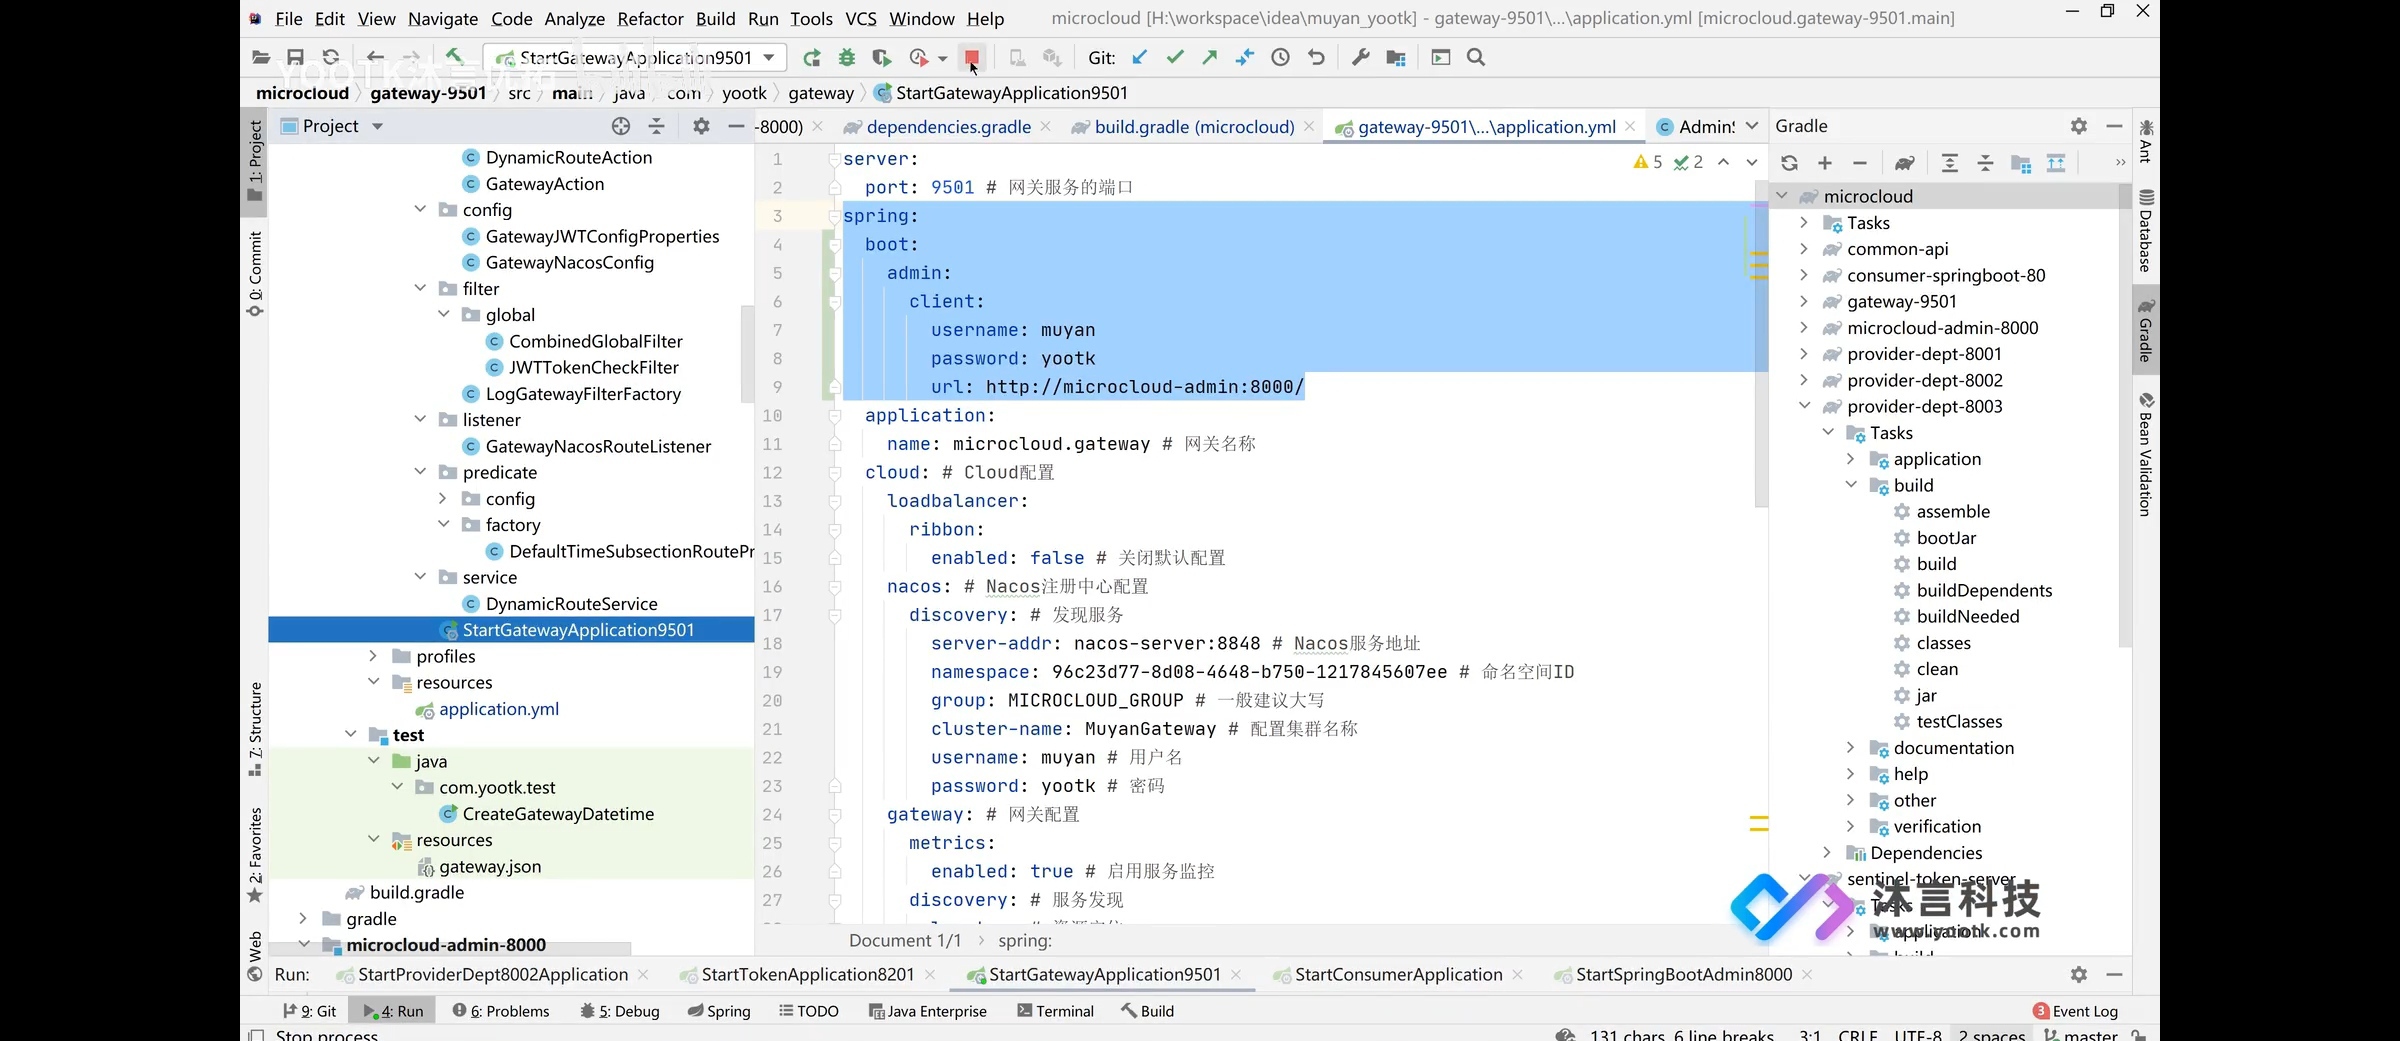Go to next highlighted error arrow
This screenshot has width=2400, height=1041.
pos(1752,162)
